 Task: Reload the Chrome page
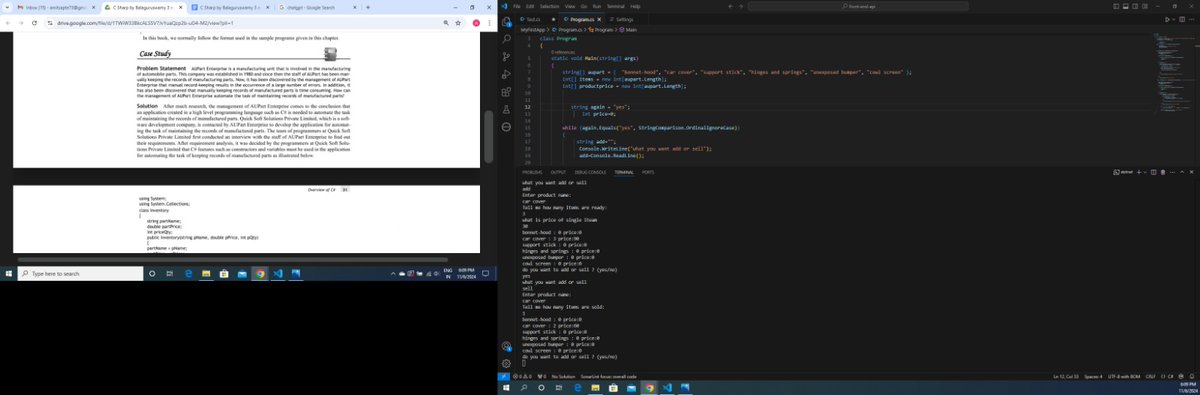tap(34, 23)
